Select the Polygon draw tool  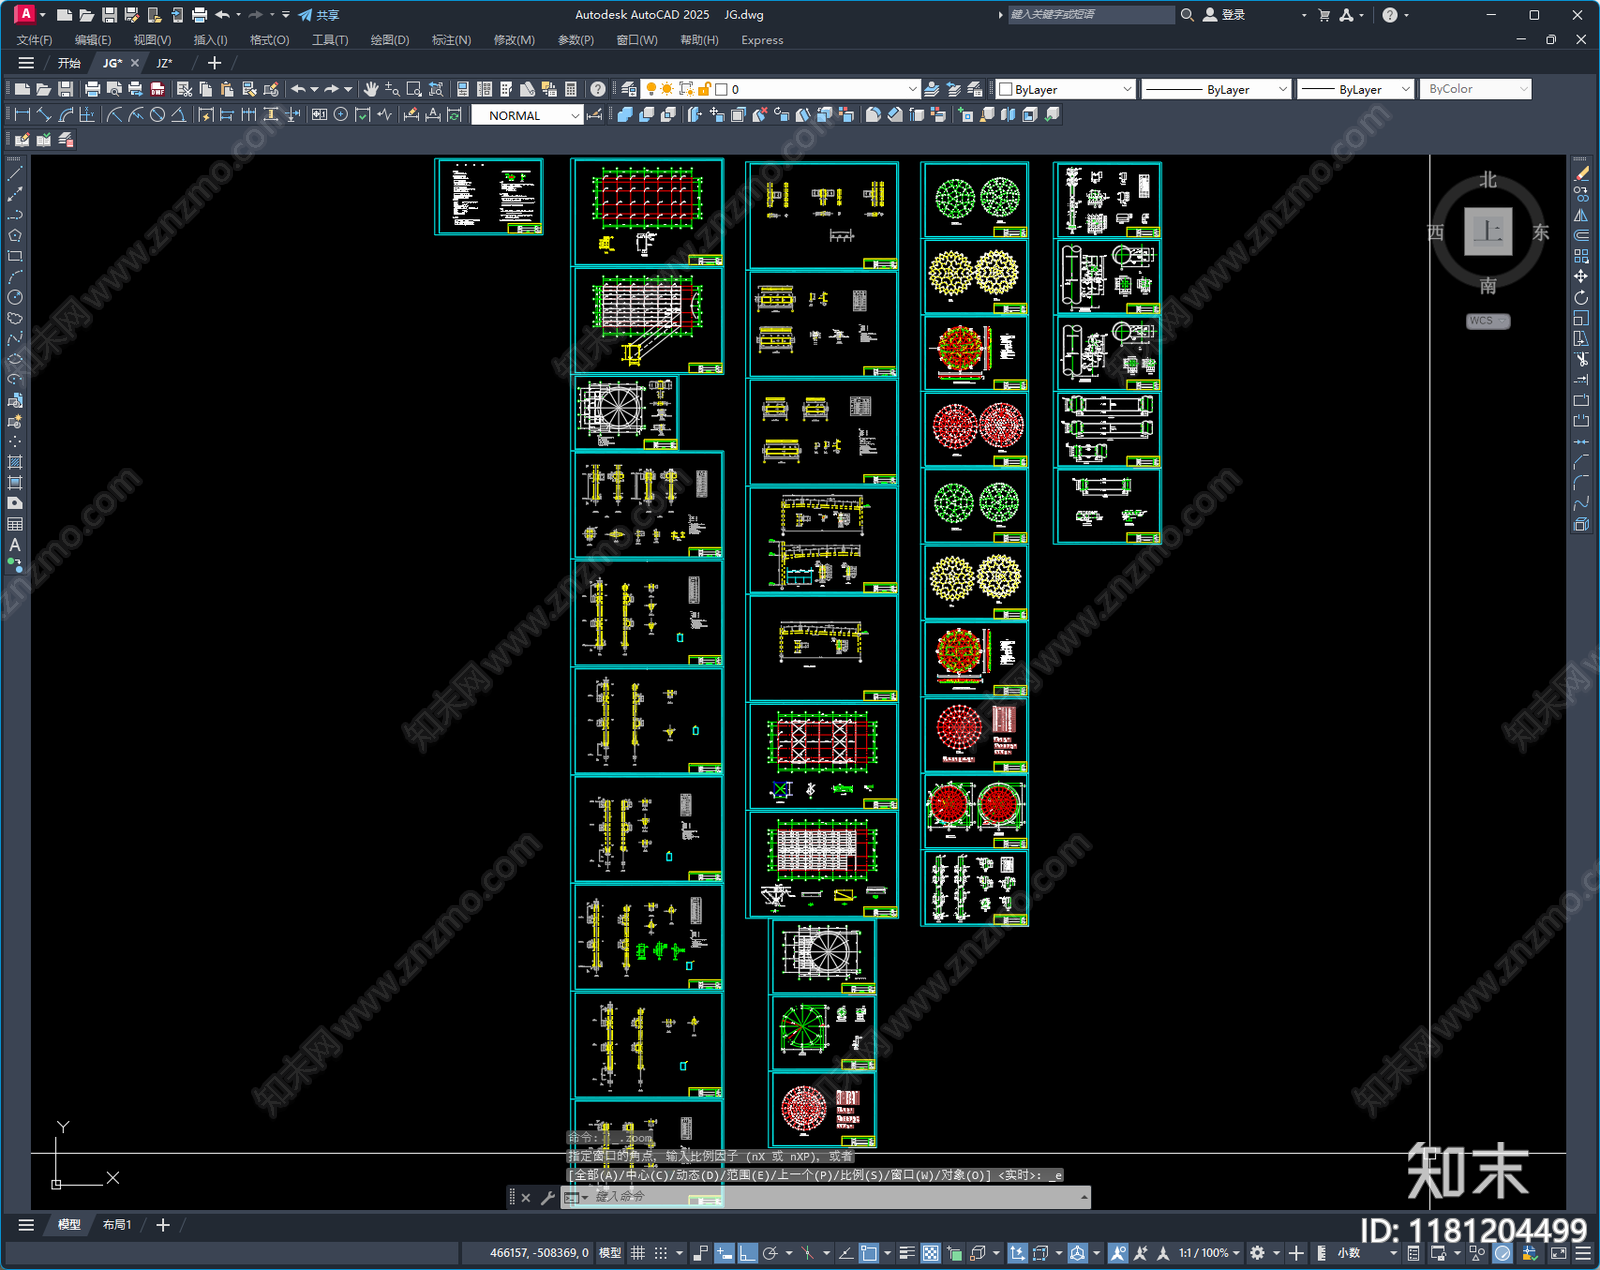pos(15,236)
